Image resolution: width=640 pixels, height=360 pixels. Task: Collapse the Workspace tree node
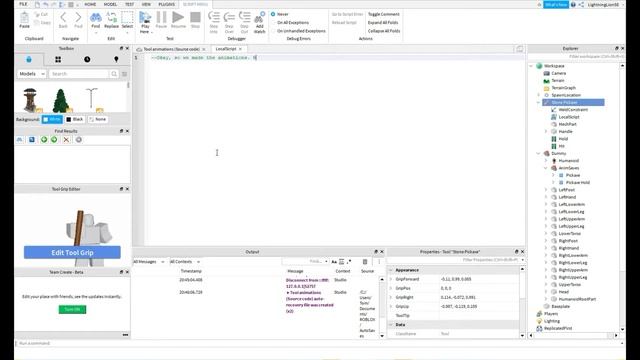[x=531, y=66]
